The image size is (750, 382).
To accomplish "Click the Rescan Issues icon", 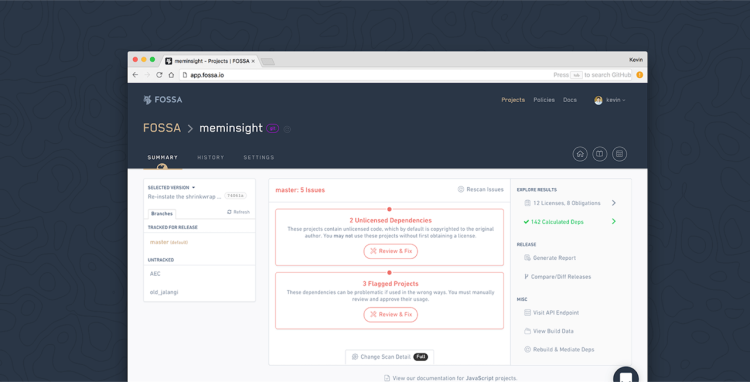I will coord(461,189).
